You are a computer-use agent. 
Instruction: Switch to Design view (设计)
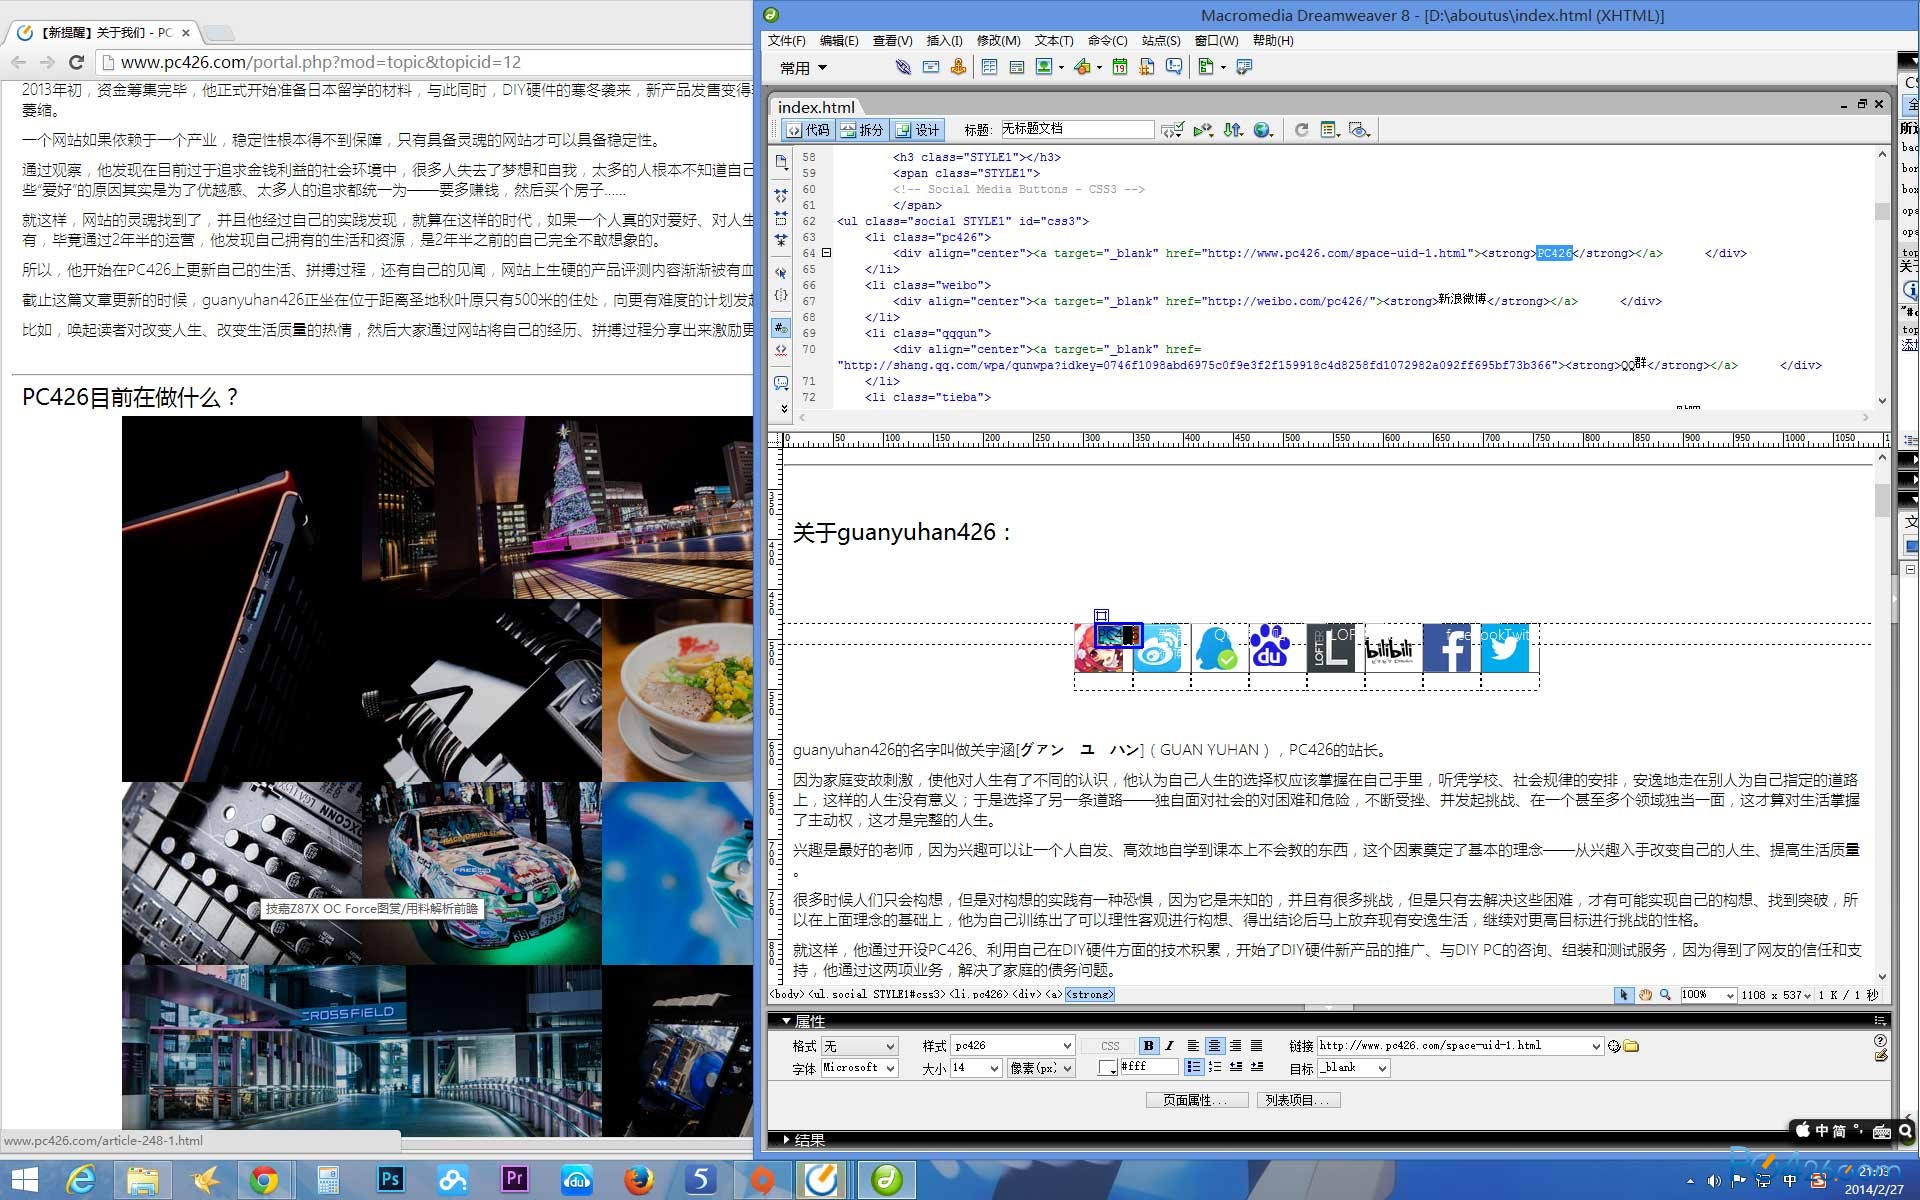pyautogui.click(x=918, y=130)
